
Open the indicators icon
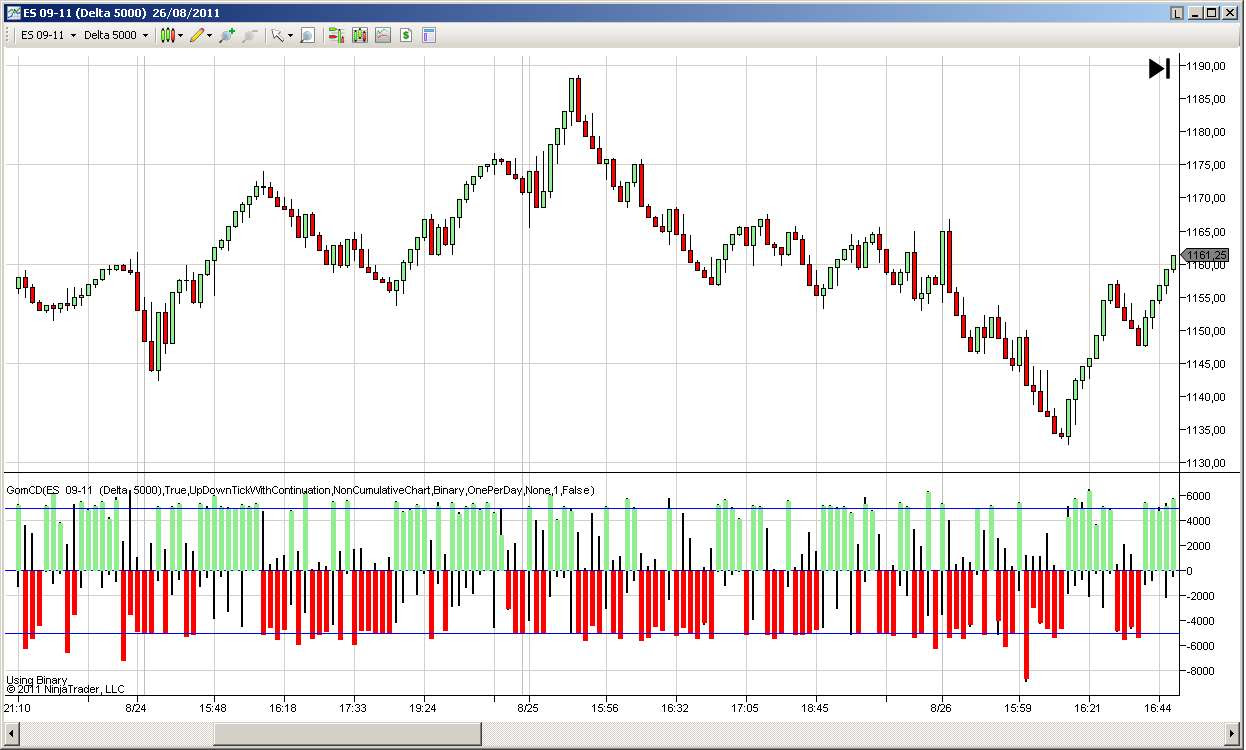tap(382, 35)
